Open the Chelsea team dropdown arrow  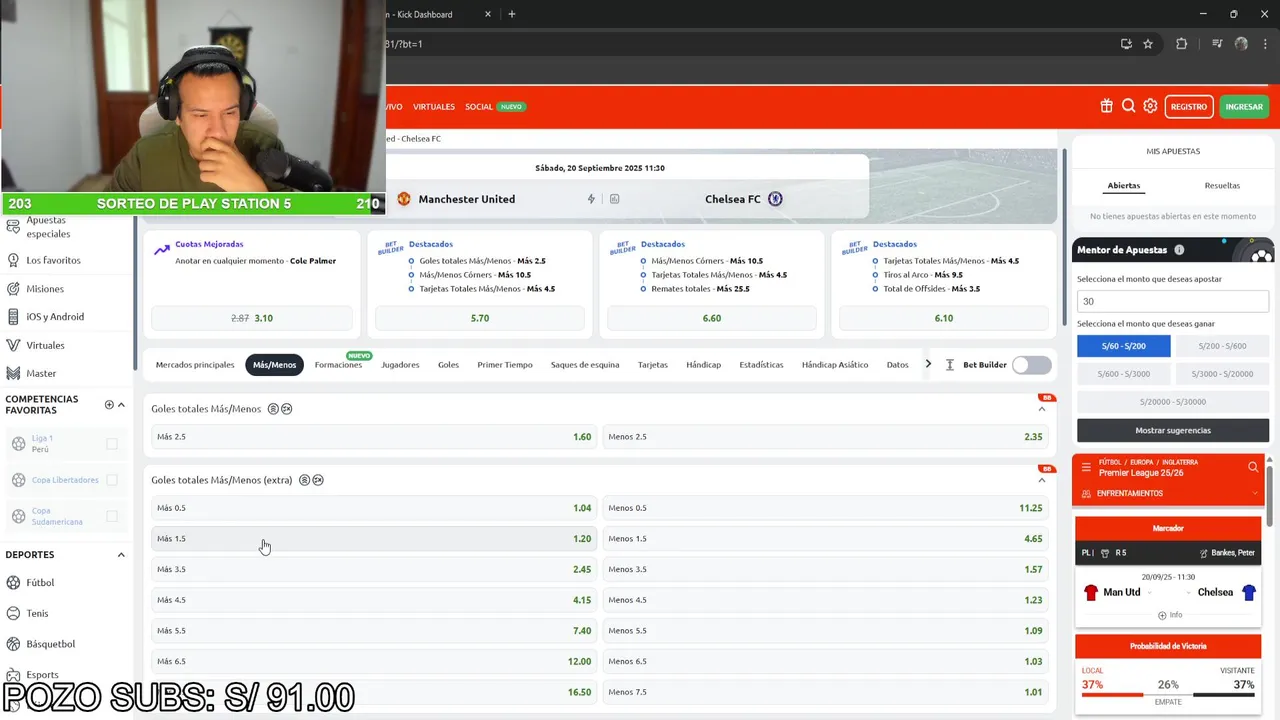pos(1191,593)
